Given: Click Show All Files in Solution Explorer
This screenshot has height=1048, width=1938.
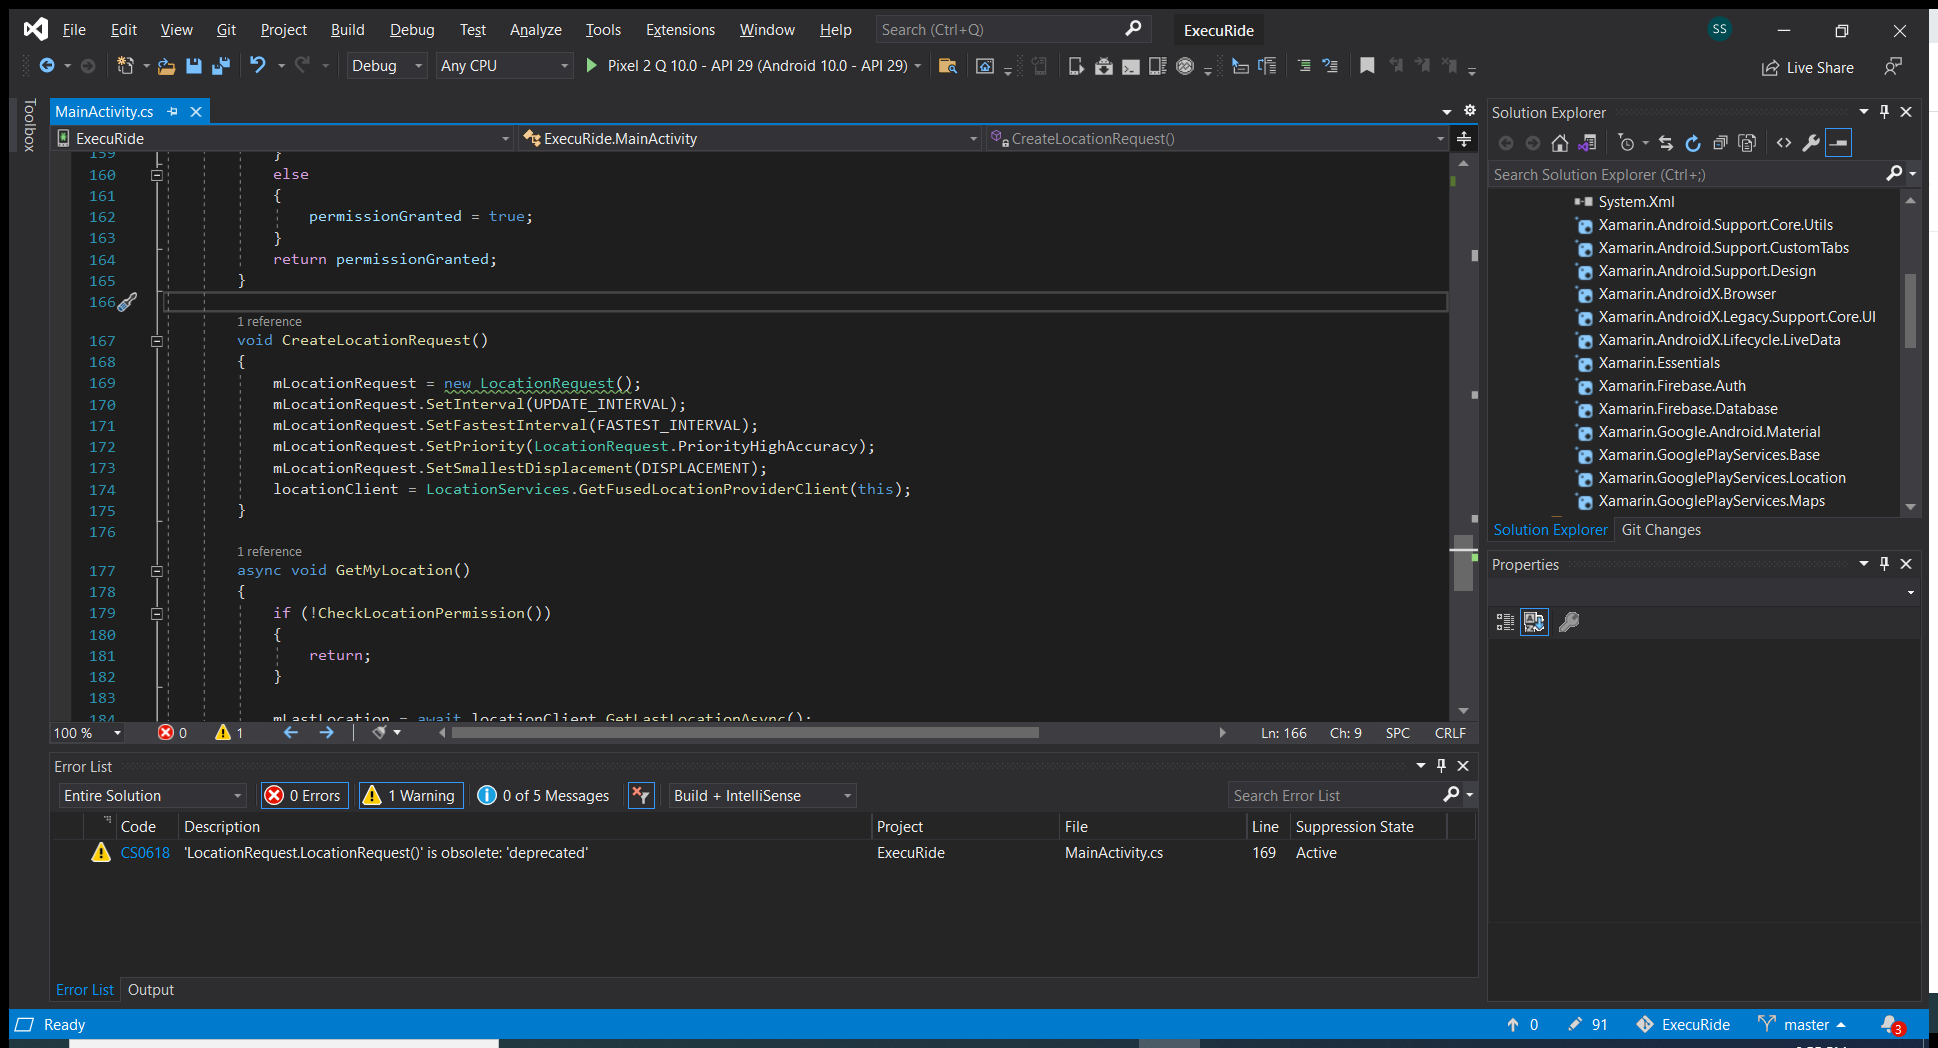Looking at the screenshot, I should point(1747,143).
